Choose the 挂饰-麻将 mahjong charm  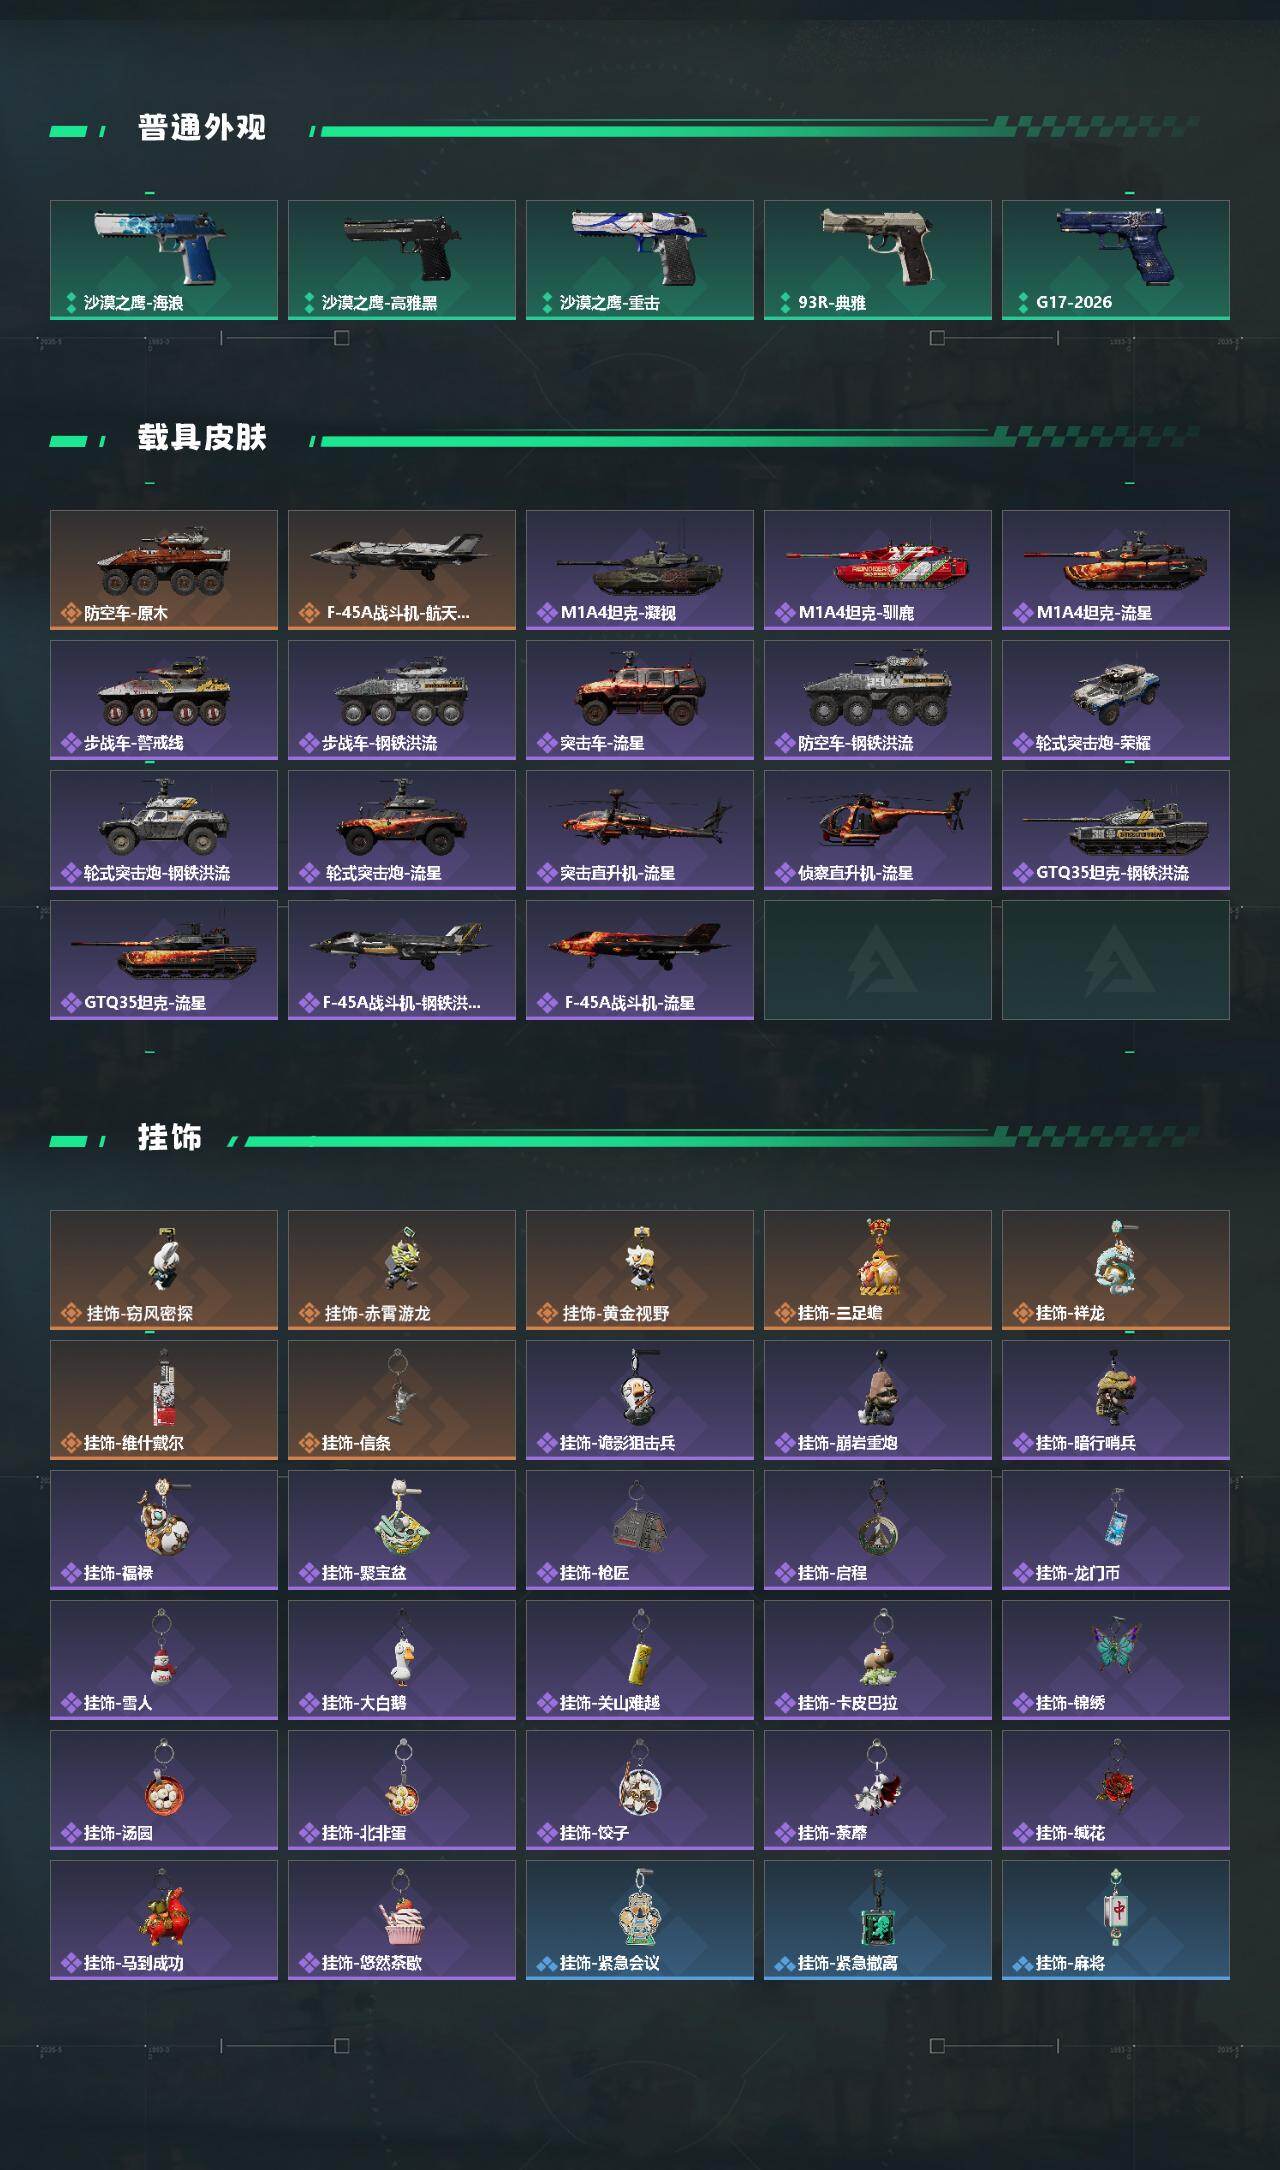coord(1116,1920)
